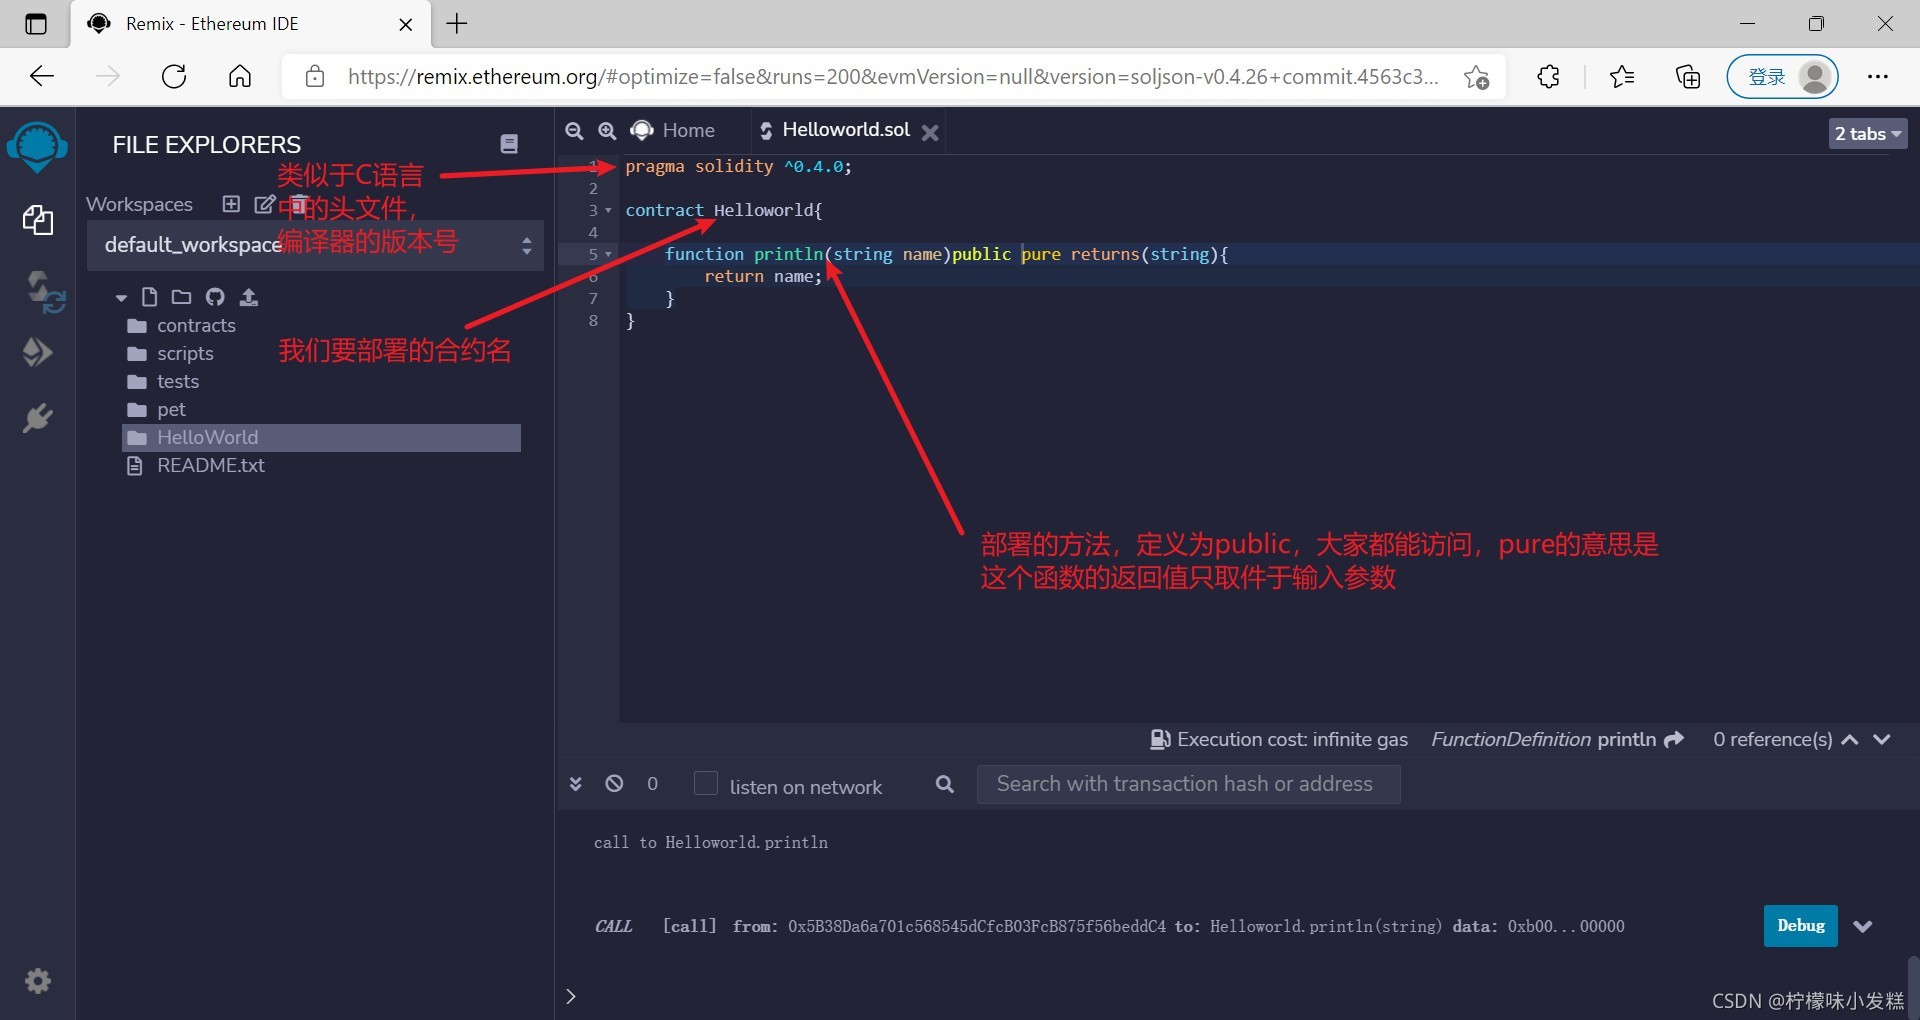Viewport: 1920px width, 1020px height.
Task: Click the 登录 sign-in button
Action: click(x=1782, y=77)
